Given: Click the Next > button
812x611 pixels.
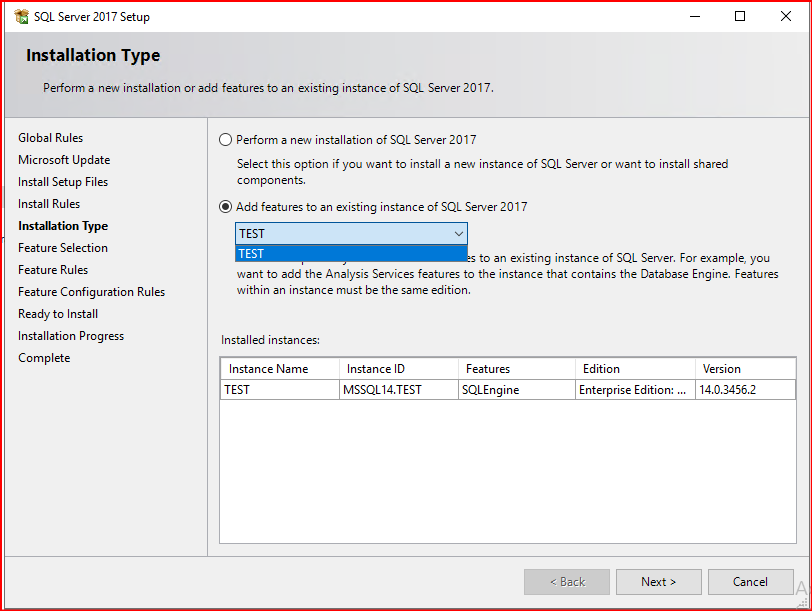Looking at the screenshot, I should (x=659, y=582).
